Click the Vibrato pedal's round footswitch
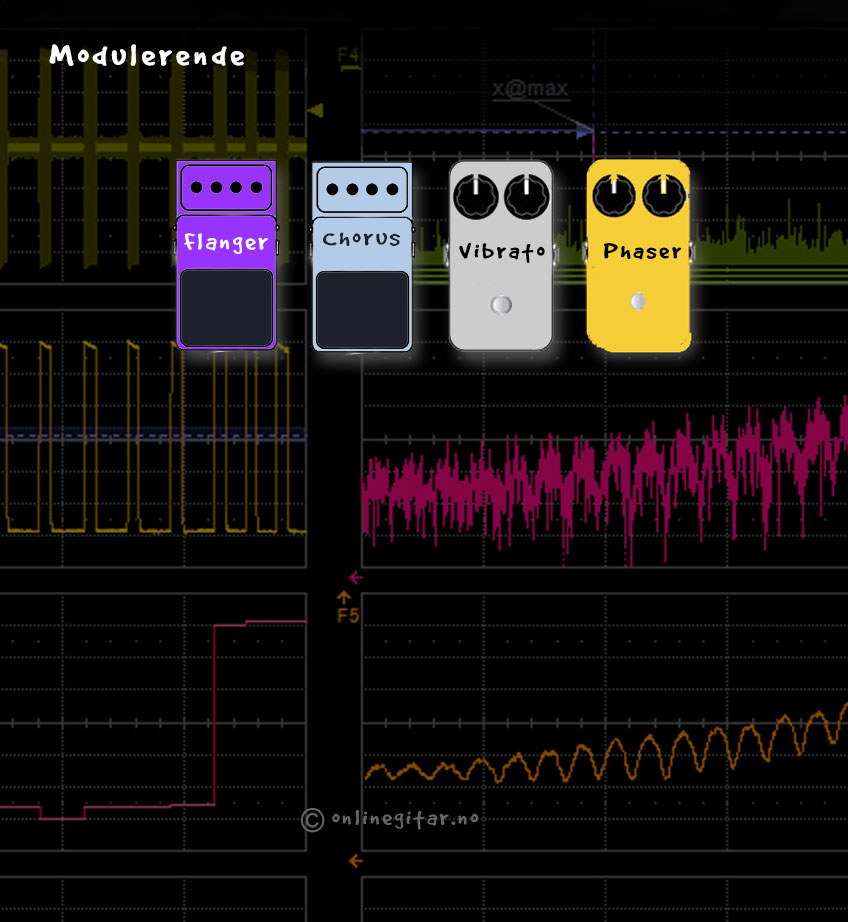The height and width of the screenshot is (922, 848). (501, 305)
